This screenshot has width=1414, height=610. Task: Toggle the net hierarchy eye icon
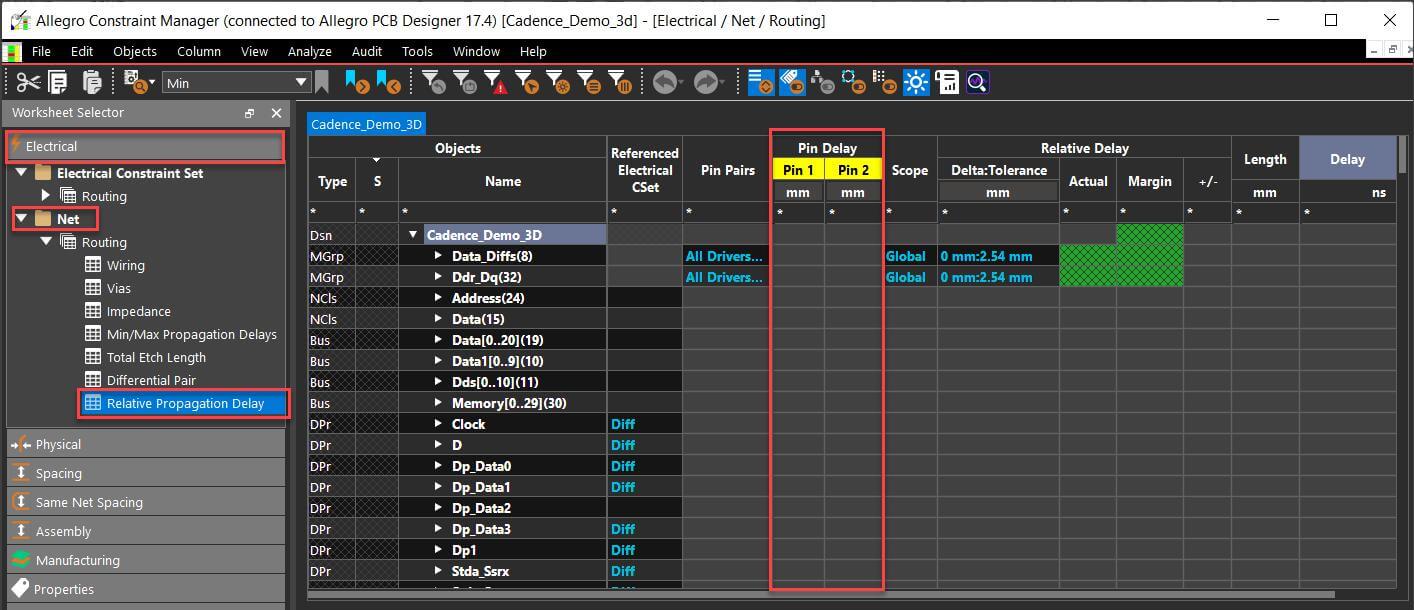pos(823,82)
